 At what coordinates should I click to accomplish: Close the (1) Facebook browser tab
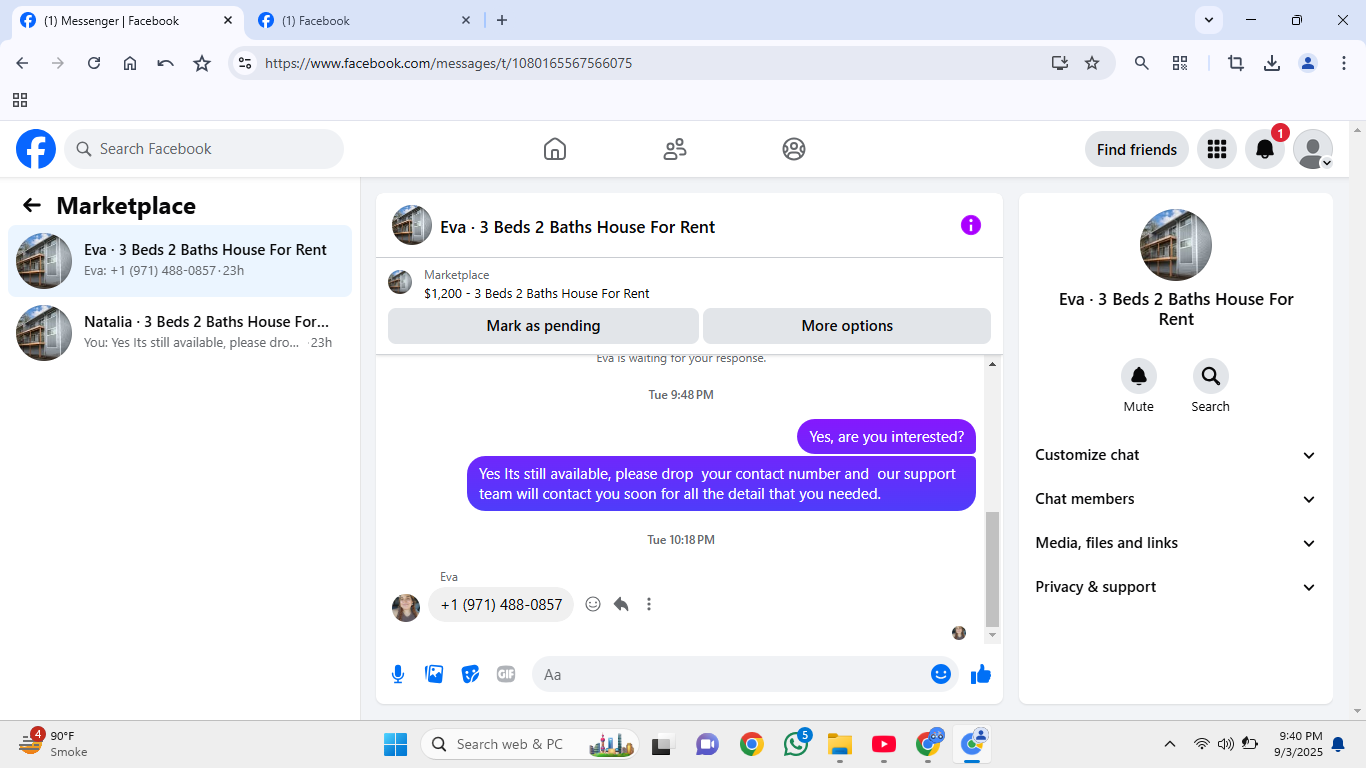tap(466, 20)
